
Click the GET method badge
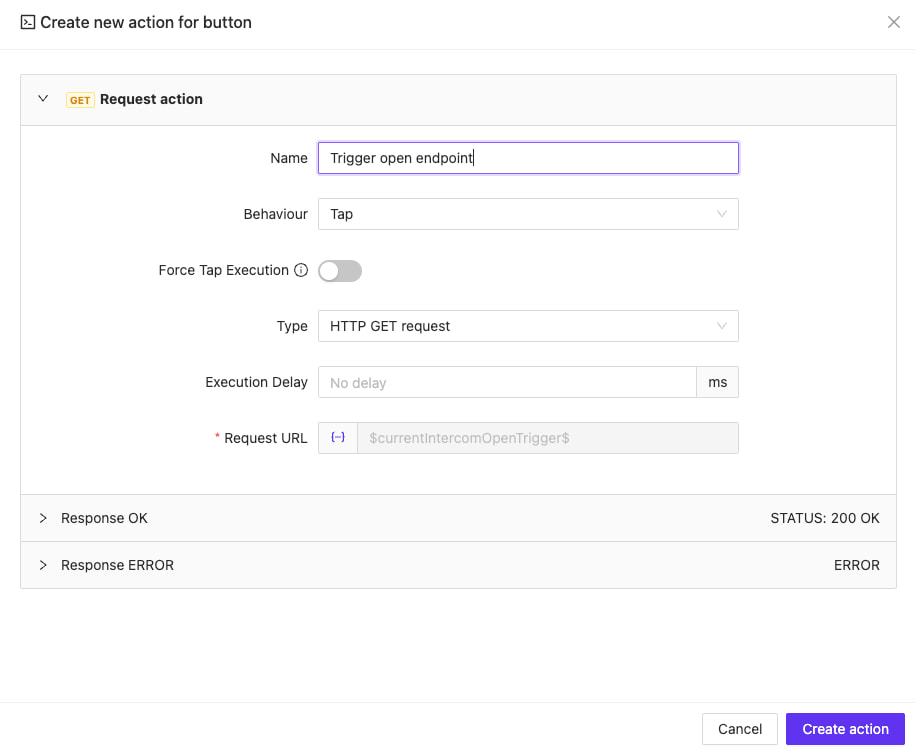tap(80, 99)
